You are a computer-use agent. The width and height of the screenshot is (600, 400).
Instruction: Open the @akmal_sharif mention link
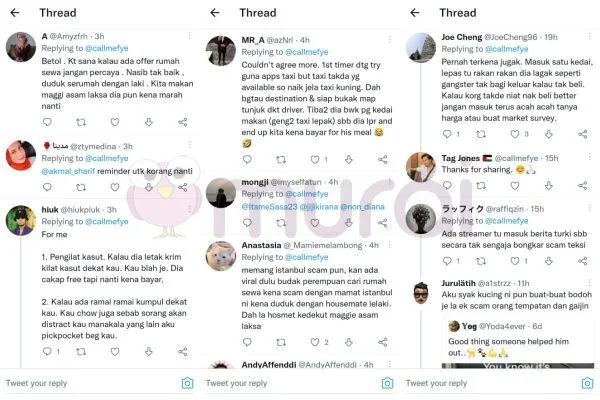click(68, 171)
